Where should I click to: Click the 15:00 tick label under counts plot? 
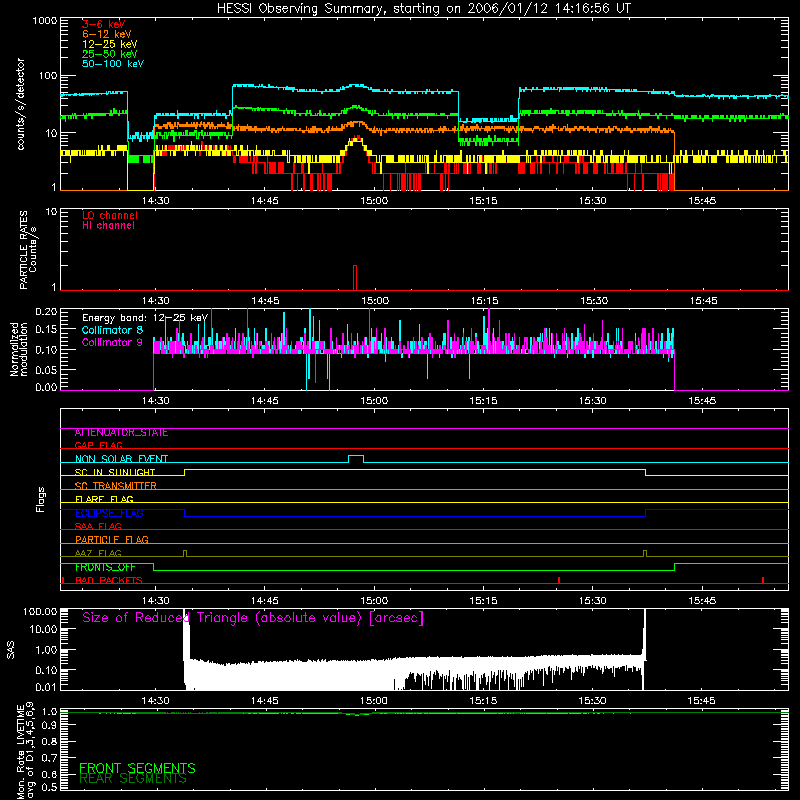click(374, 201)
